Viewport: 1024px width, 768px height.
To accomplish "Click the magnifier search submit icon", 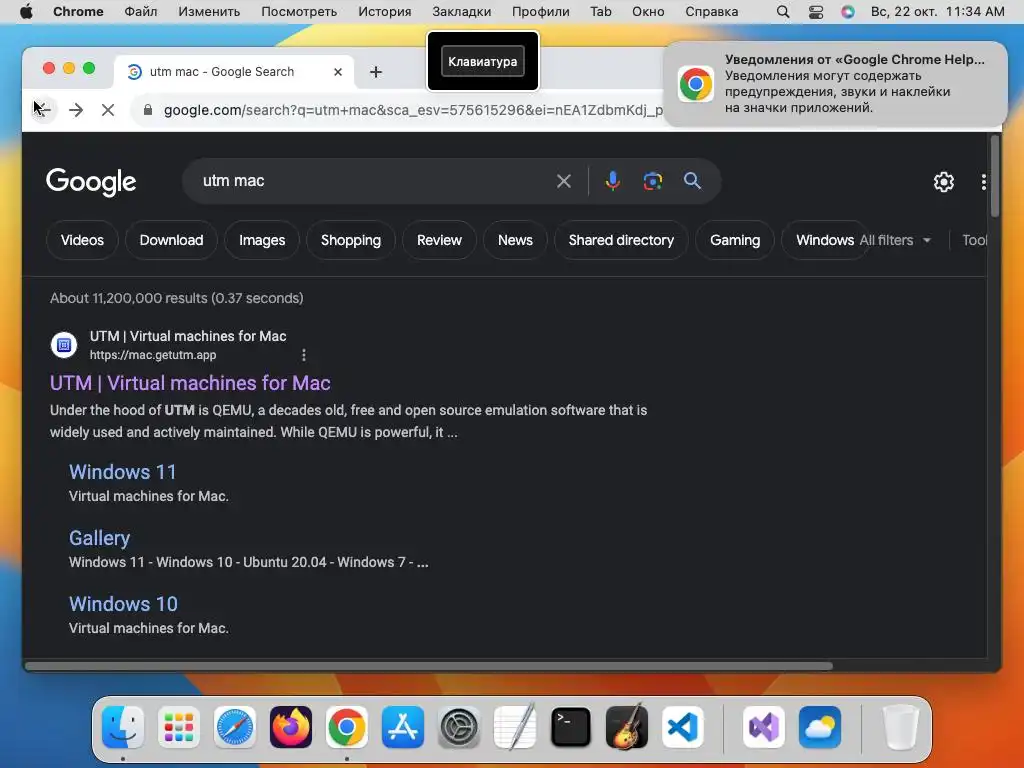I will [692, 181].
